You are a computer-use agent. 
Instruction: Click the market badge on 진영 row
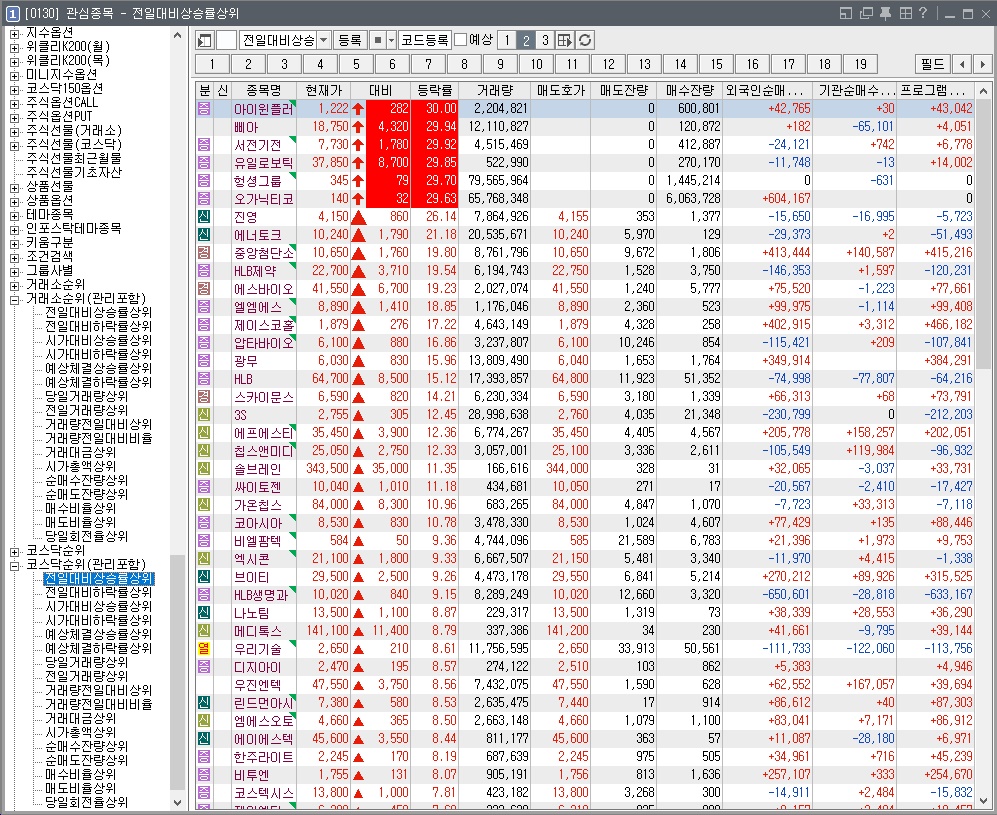[x=203, y=216]
